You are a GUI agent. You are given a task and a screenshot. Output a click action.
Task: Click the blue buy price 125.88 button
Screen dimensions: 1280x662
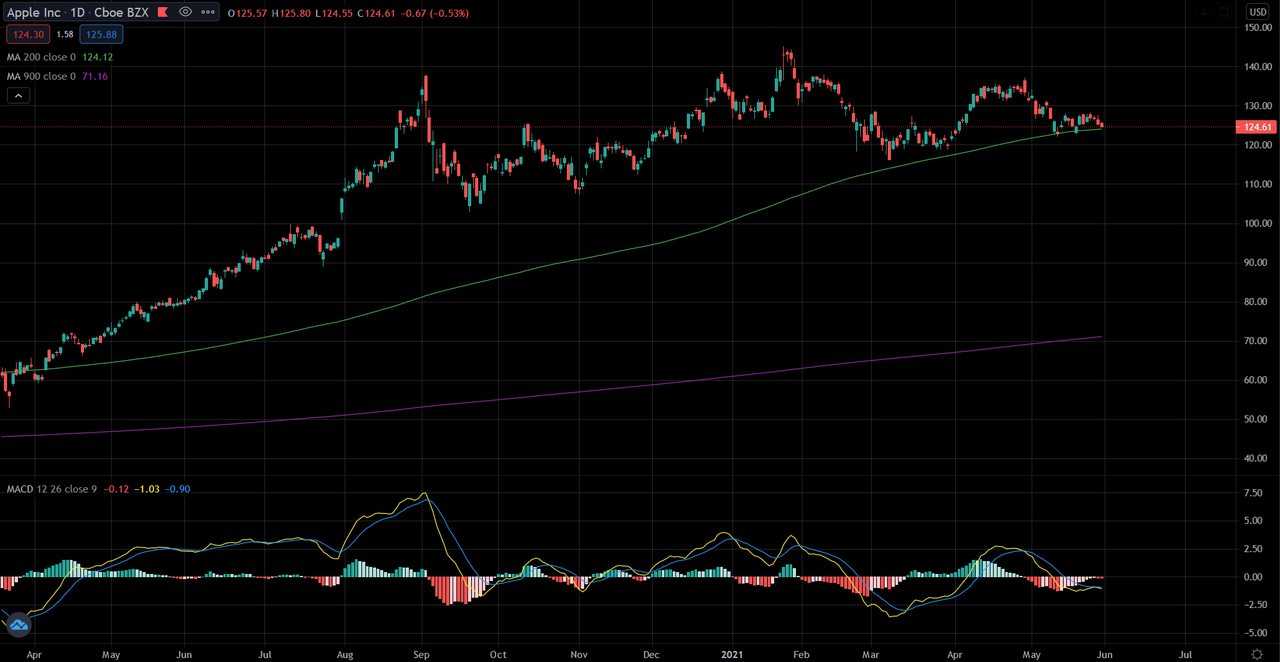click(103, 34)
